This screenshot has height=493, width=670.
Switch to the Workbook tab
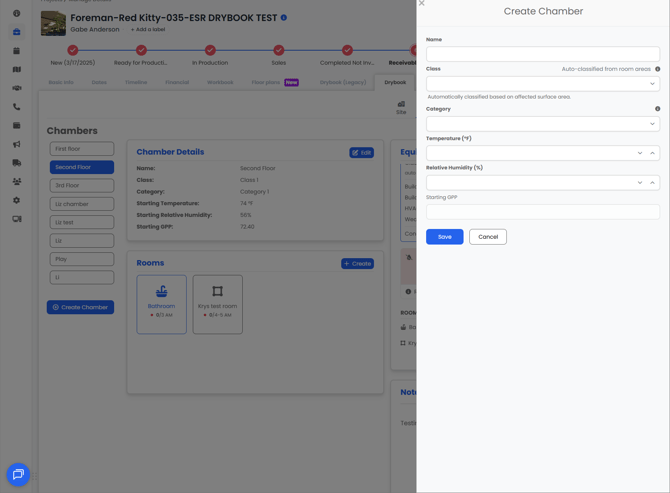point(220,82)
